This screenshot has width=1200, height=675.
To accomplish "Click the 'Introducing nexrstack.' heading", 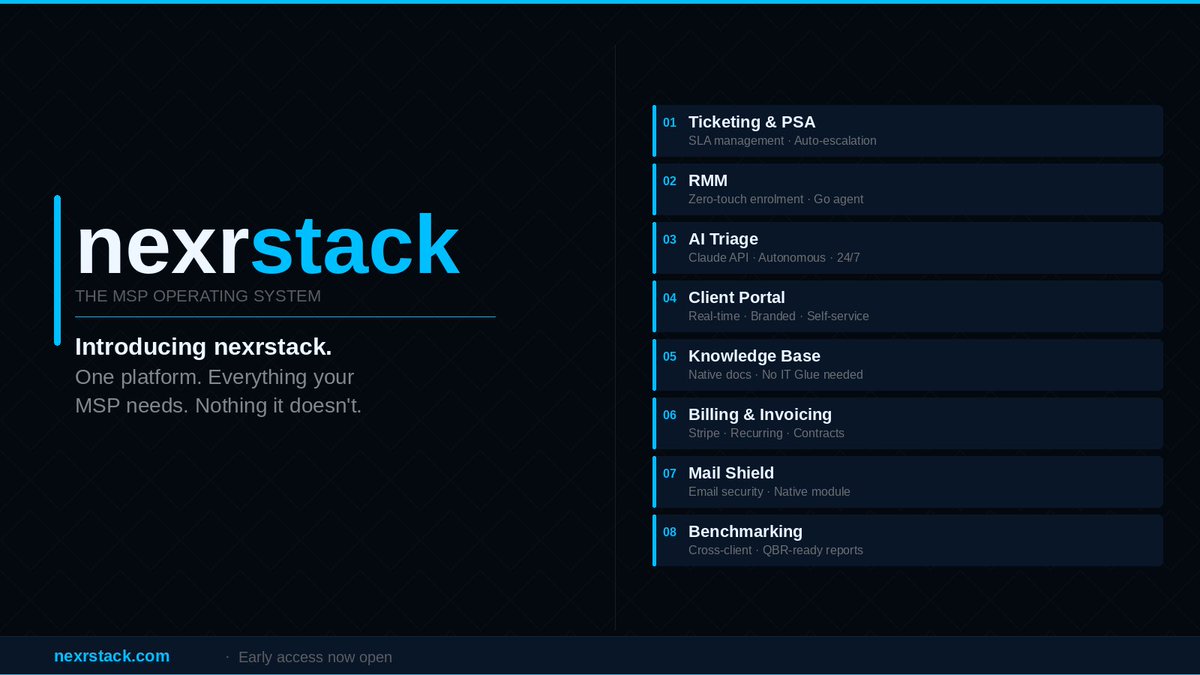I will [x=203, y=347].
